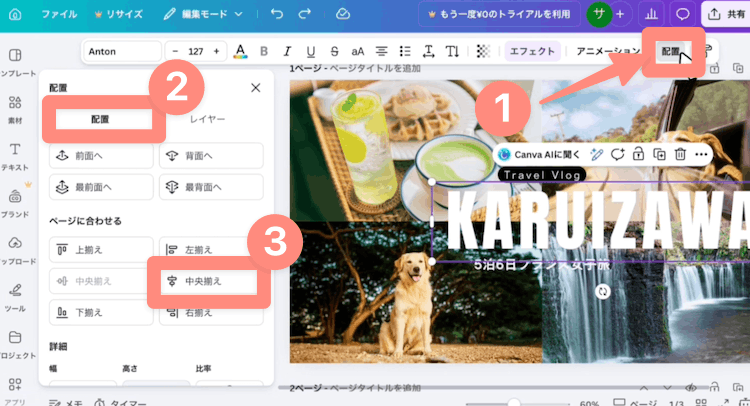Open the comments speech bubble icon
750x406 pixels.
682,14
